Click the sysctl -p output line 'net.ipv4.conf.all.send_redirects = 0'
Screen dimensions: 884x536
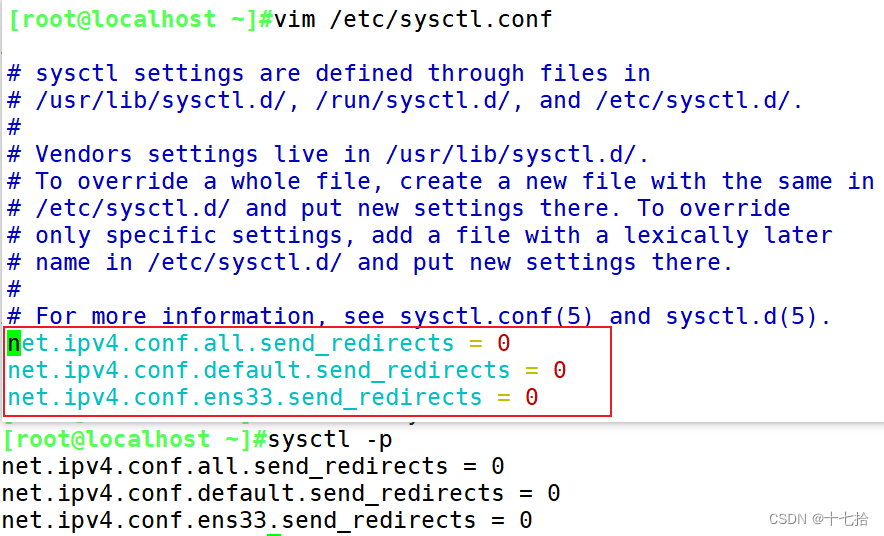(253, 467)
